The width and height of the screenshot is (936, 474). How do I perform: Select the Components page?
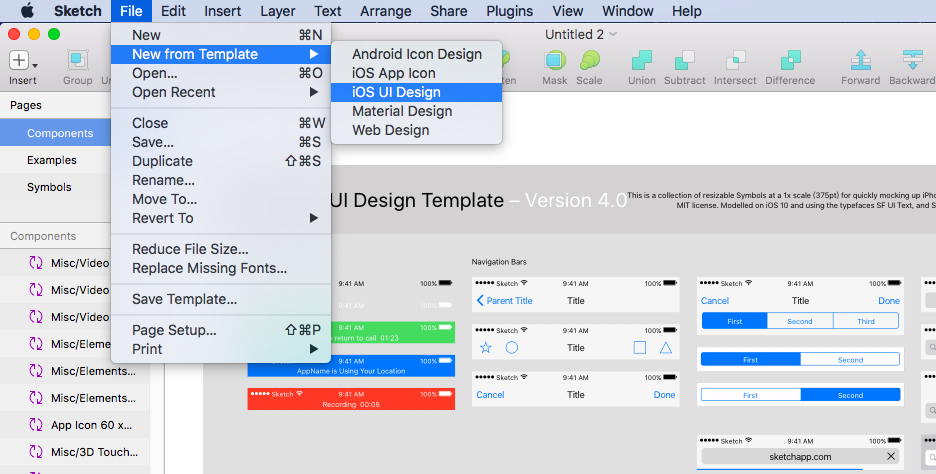coord(56,133)
